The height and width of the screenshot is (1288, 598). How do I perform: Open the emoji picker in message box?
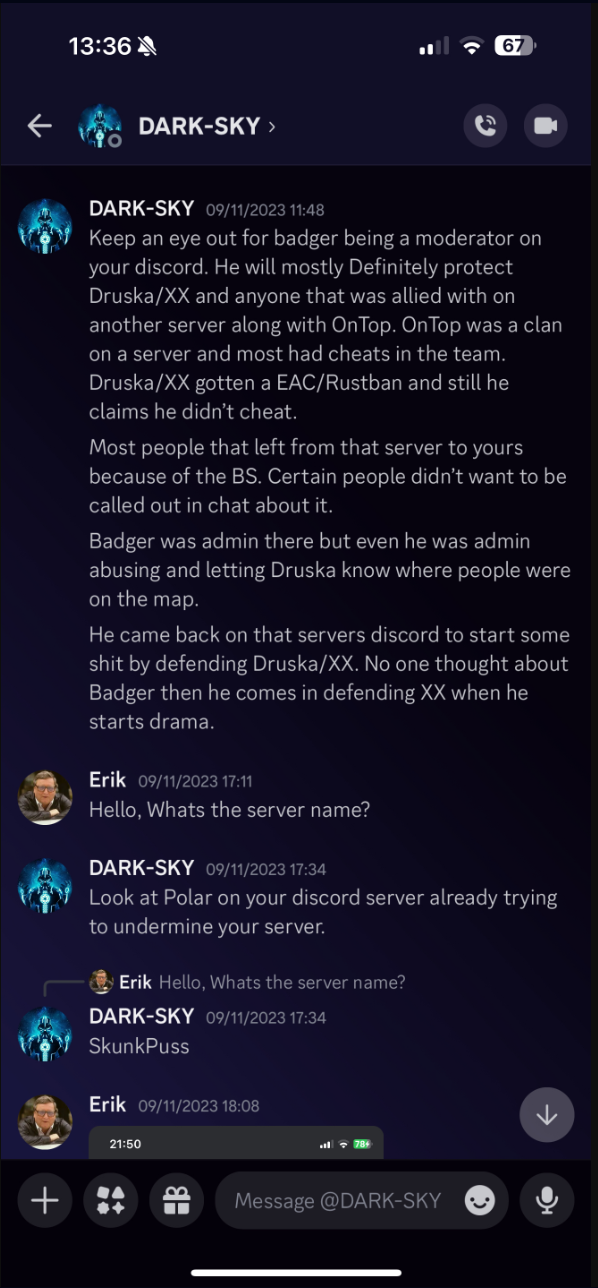[480, 1201]
